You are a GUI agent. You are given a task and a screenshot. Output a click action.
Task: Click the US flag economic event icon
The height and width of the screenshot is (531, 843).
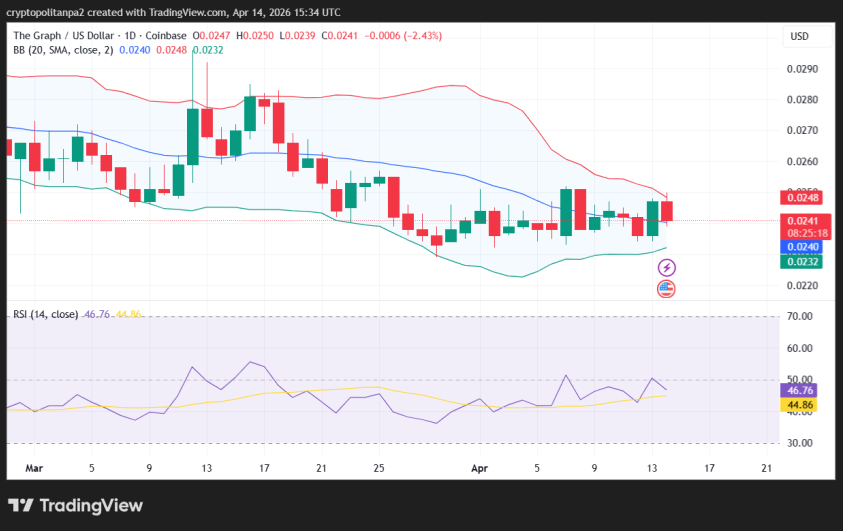click(667, 289)
